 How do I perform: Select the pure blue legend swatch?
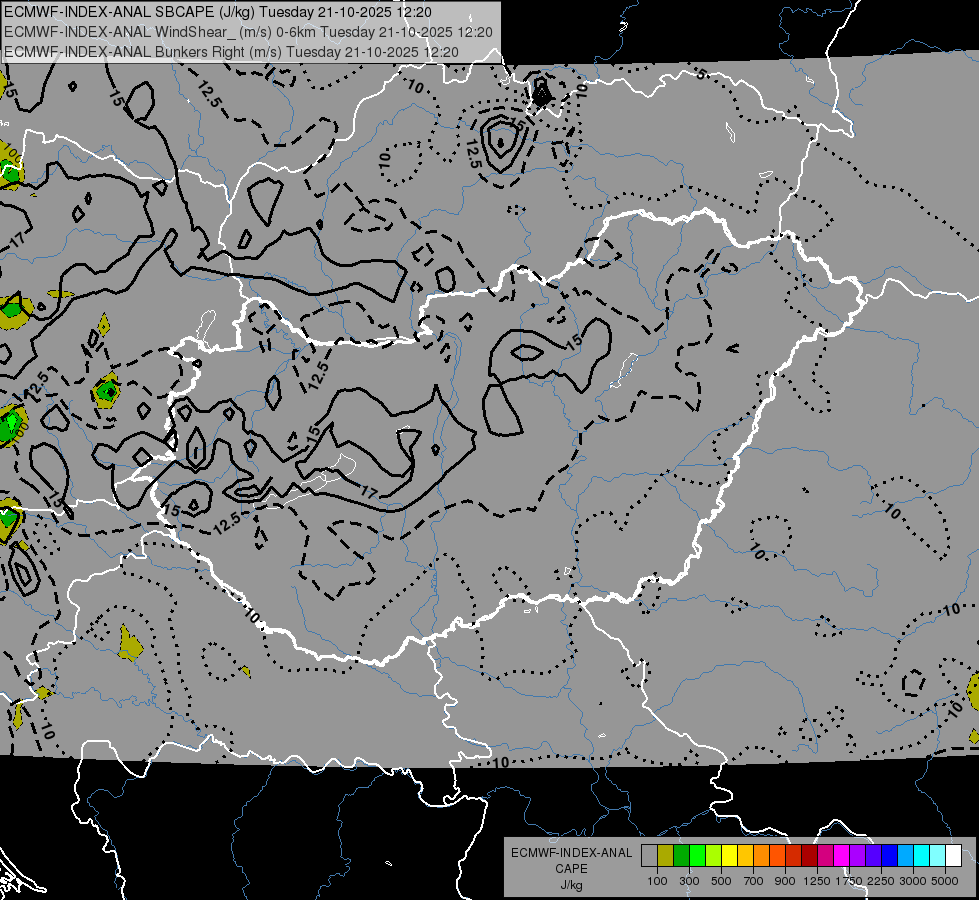click(x=890, y=855)
